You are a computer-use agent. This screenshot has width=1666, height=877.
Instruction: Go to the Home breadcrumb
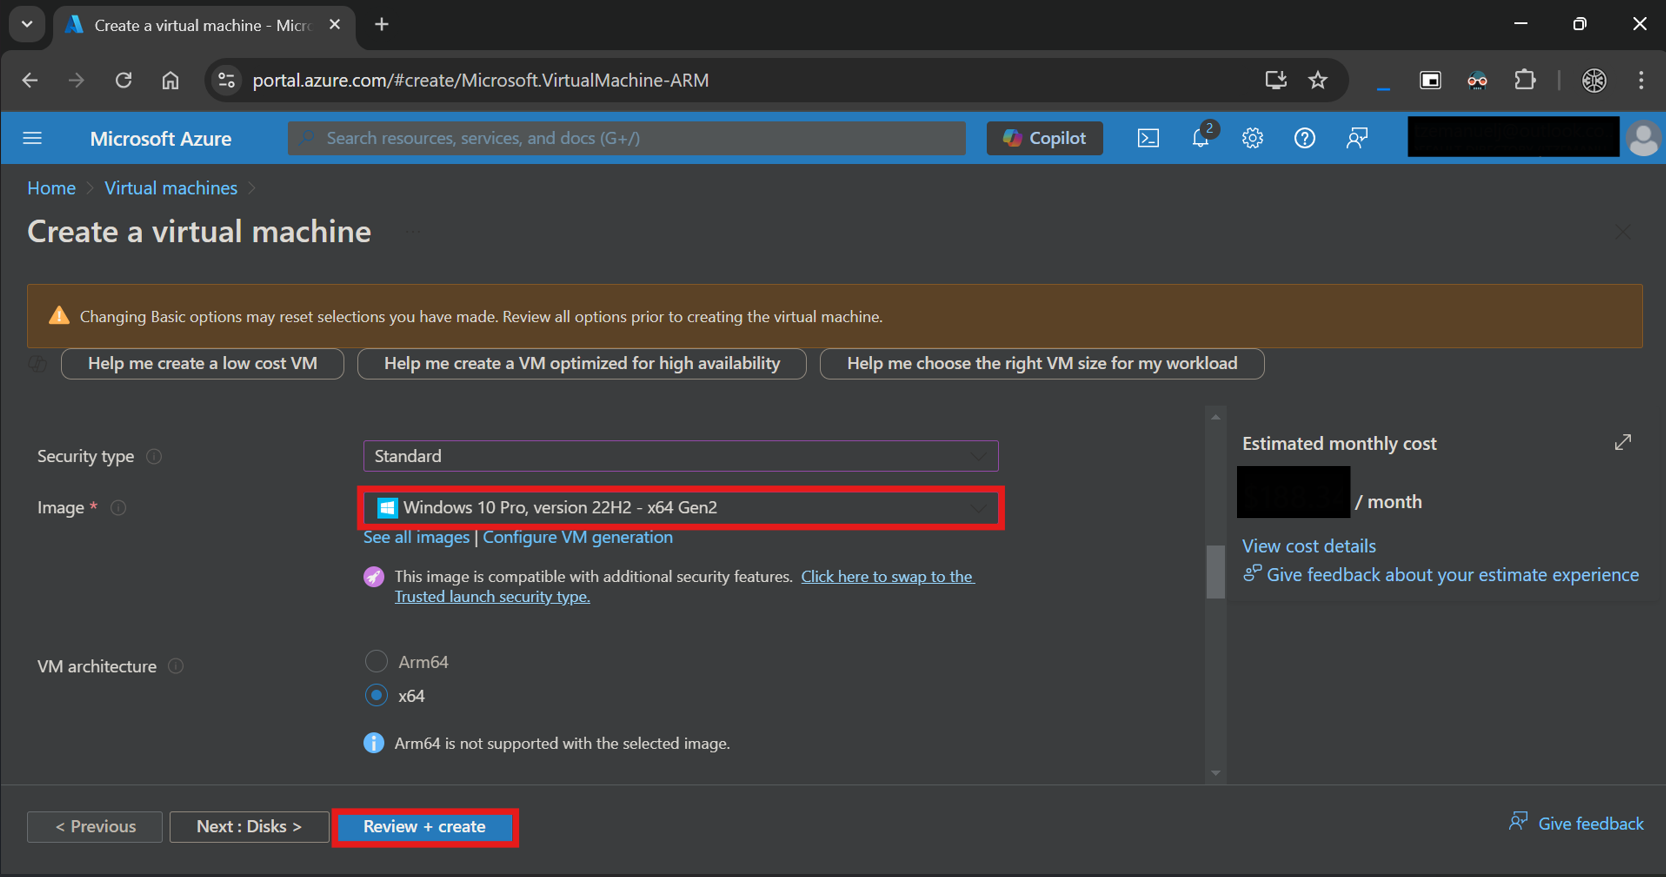(x=51, y=188)
